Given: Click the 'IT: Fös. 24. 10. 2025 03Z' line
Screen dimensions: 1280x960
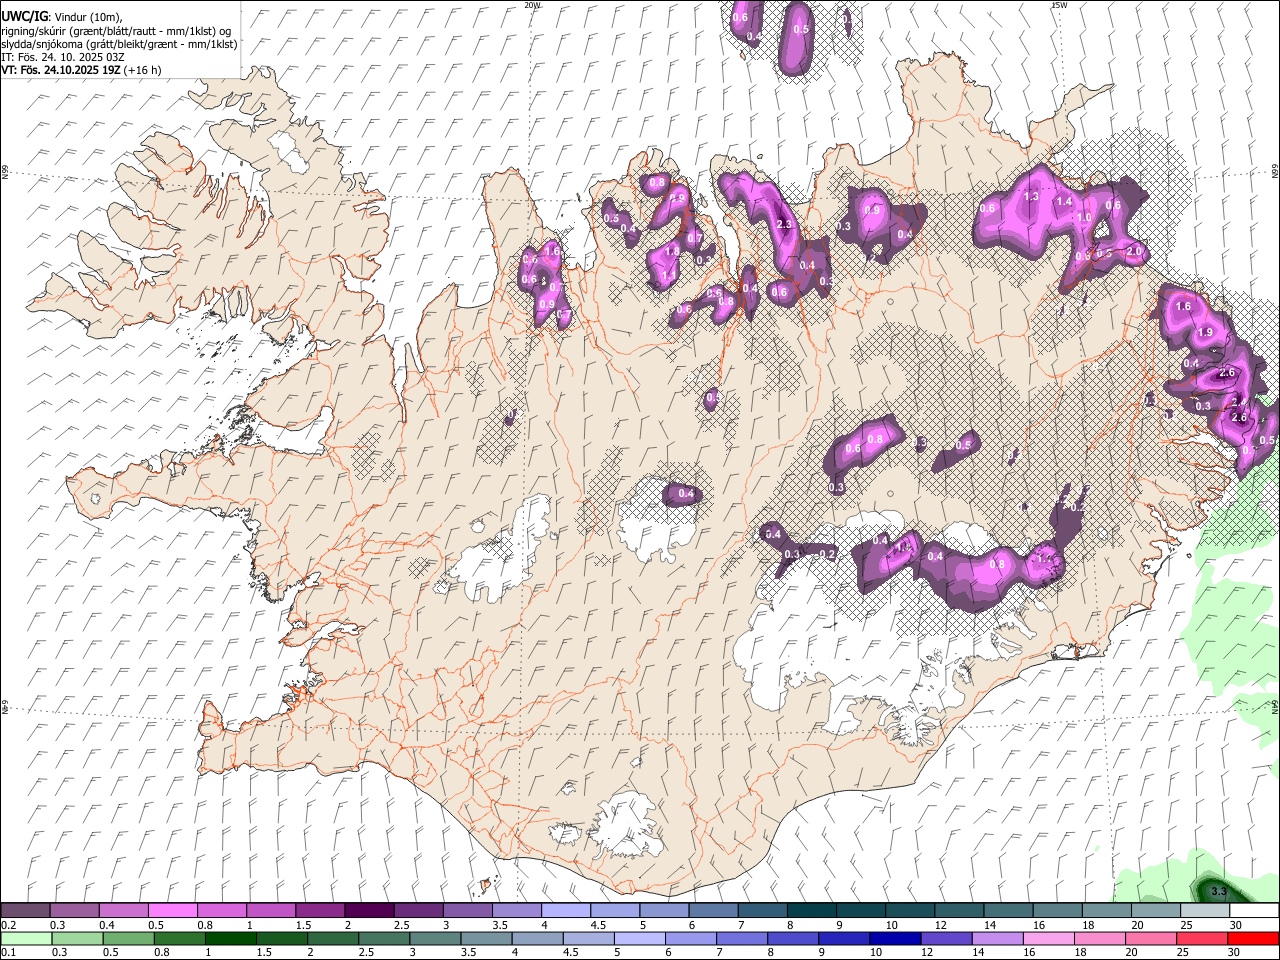Looking at the screenshot, I should pyautogui.click(x=63, y=57).
